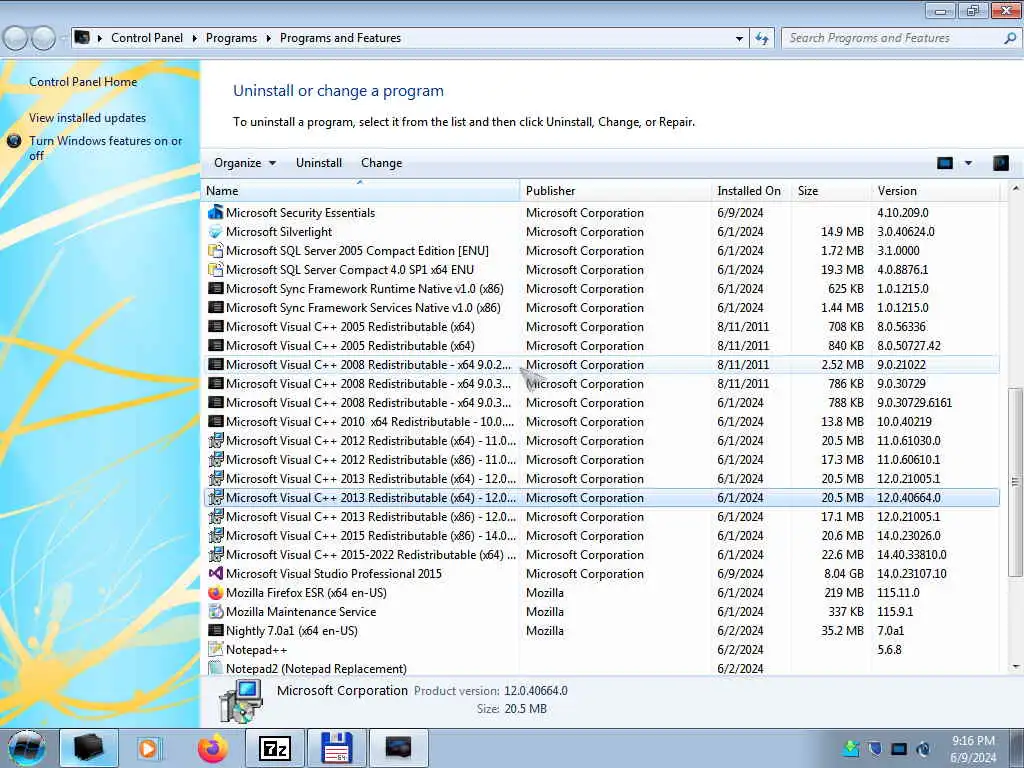Viewport: 1024px width, 768px height.
Task: Select Visual C++ 2015-2022 Redistributable (x64) row
Action: click(x=601, y=554)
